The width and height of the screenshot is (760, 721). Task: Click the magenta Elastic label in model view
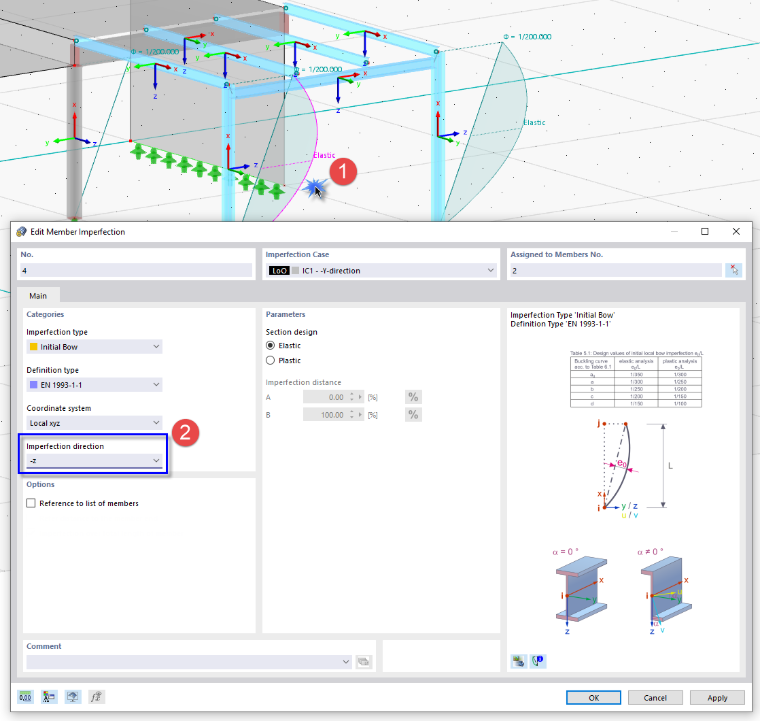coord(324,155)
